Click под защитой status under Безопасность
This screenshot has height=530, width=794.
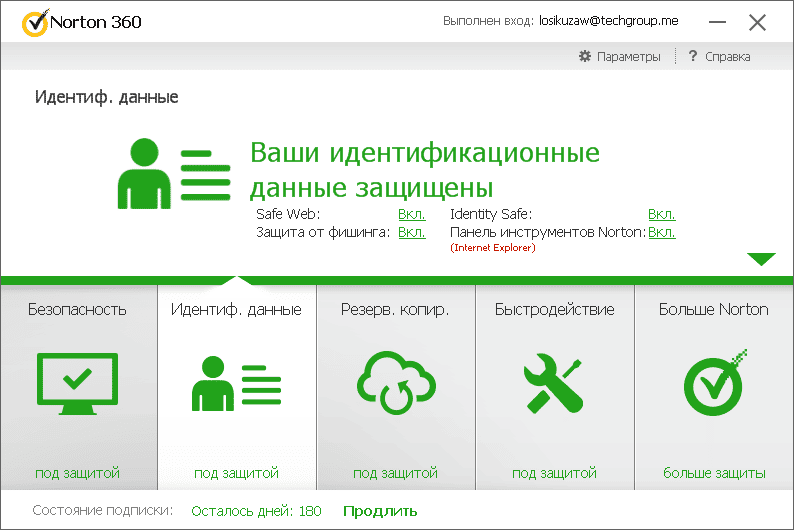pos(77,473)
